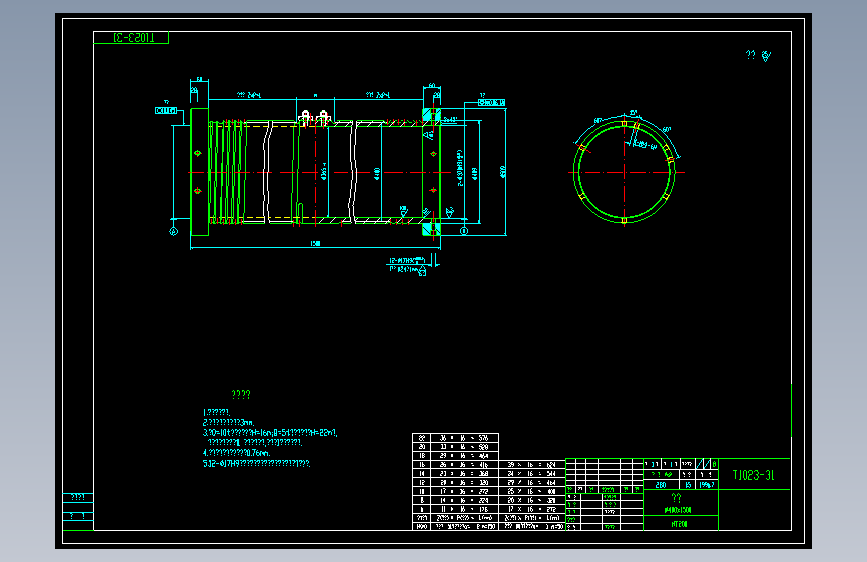Click the HT200 material label

tap(680, 524)
